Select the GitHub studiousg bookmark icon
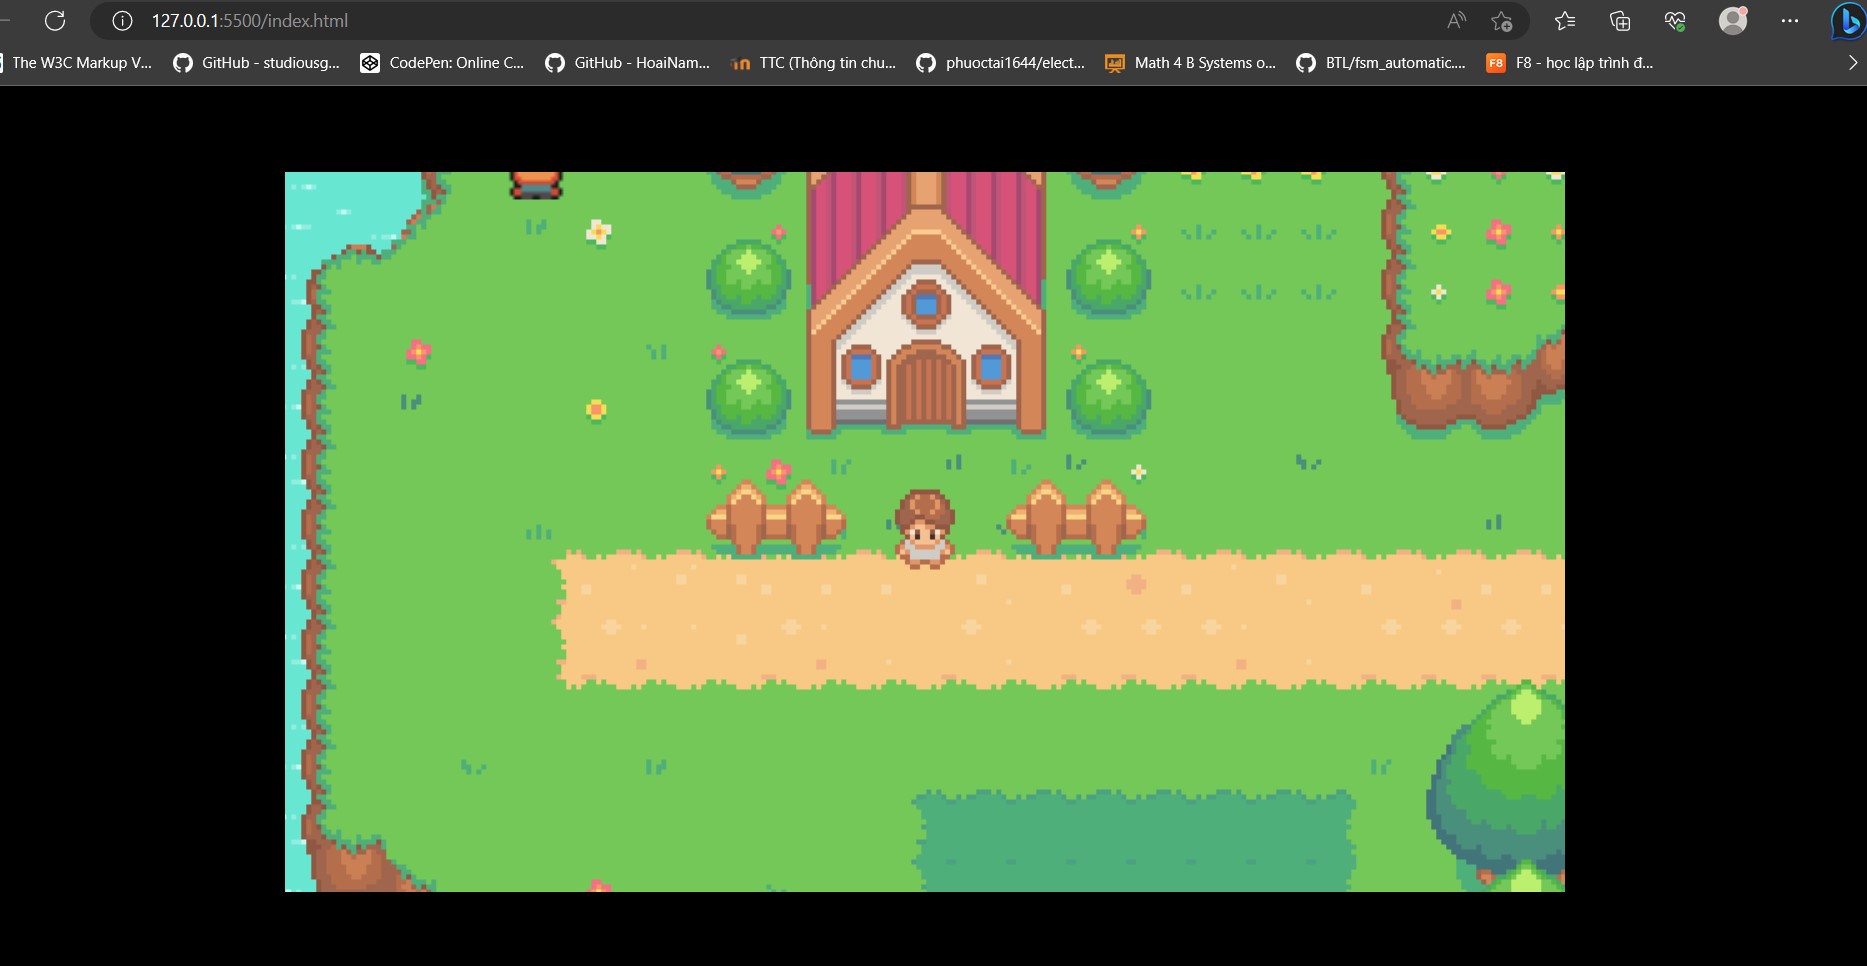 [x=183, y=63]
